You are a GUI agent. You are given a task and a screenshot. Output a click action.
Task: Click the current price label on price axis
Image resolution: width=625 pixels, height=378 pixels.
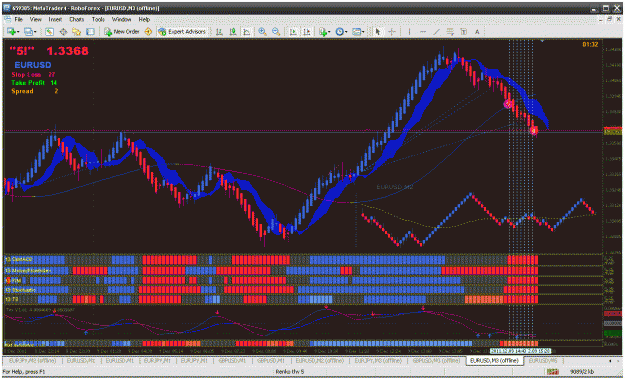613,131
